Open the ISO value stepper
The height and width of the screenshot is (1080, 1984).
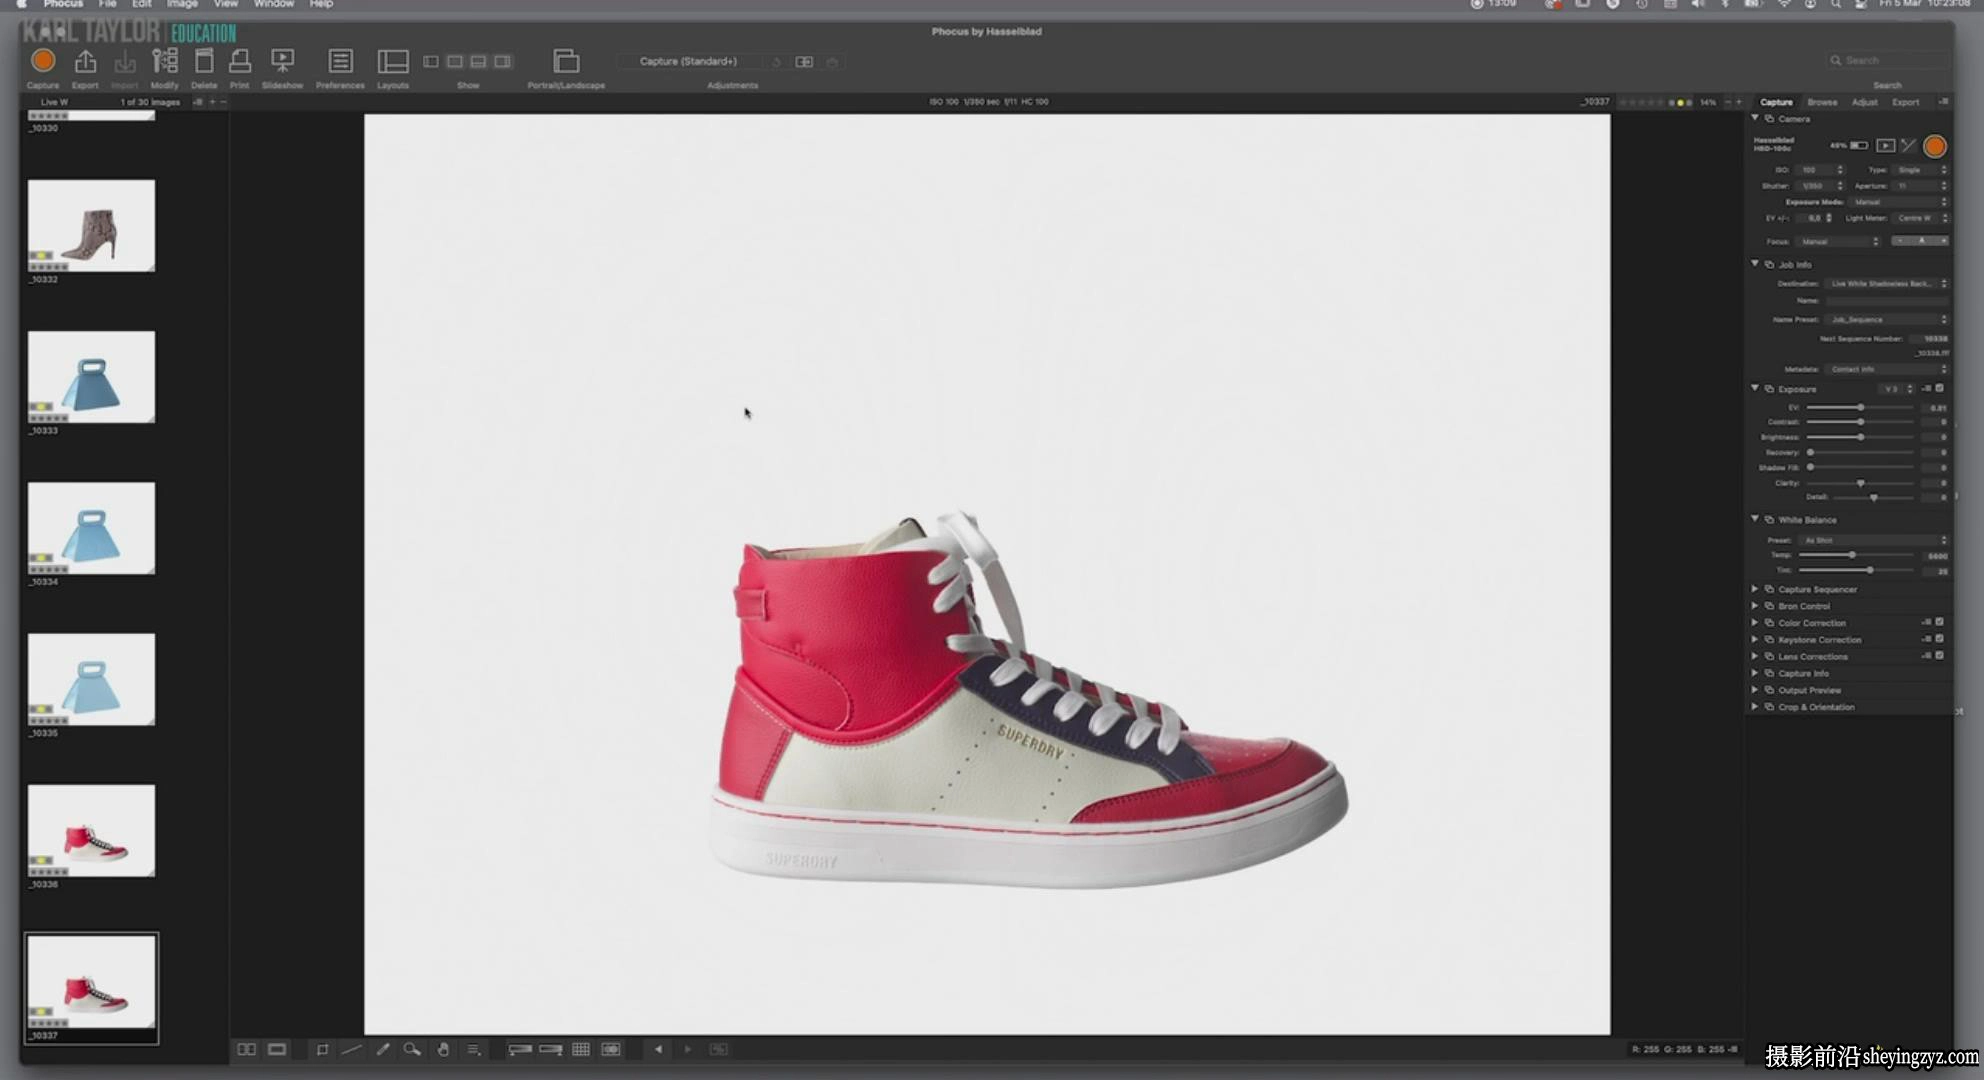(x=1840, y=170)
